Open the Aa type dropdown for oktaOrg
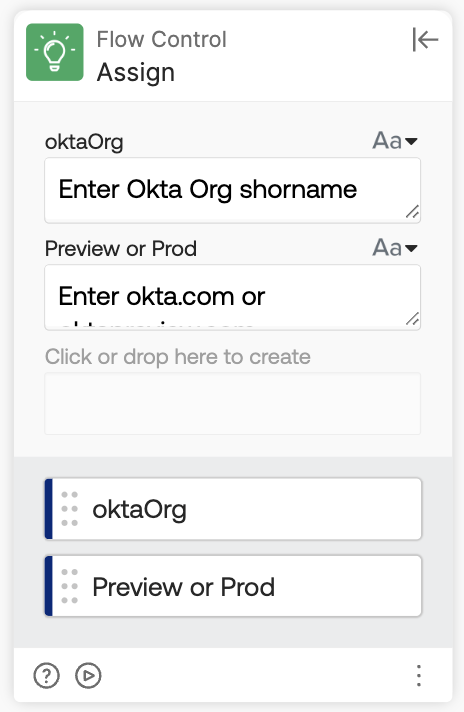Screen dimensions: 464x712 pos(395,141)
